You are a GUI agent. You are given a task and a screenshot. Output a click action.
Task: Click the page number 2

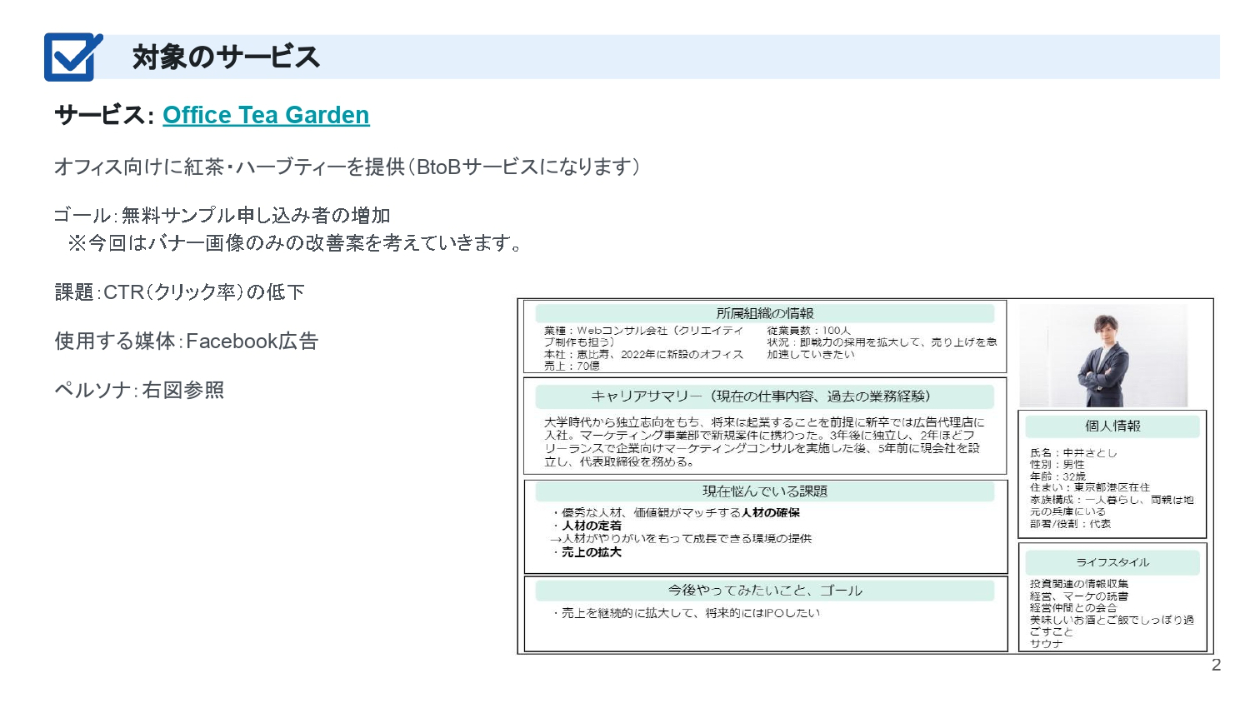[x=1216, y=666]
